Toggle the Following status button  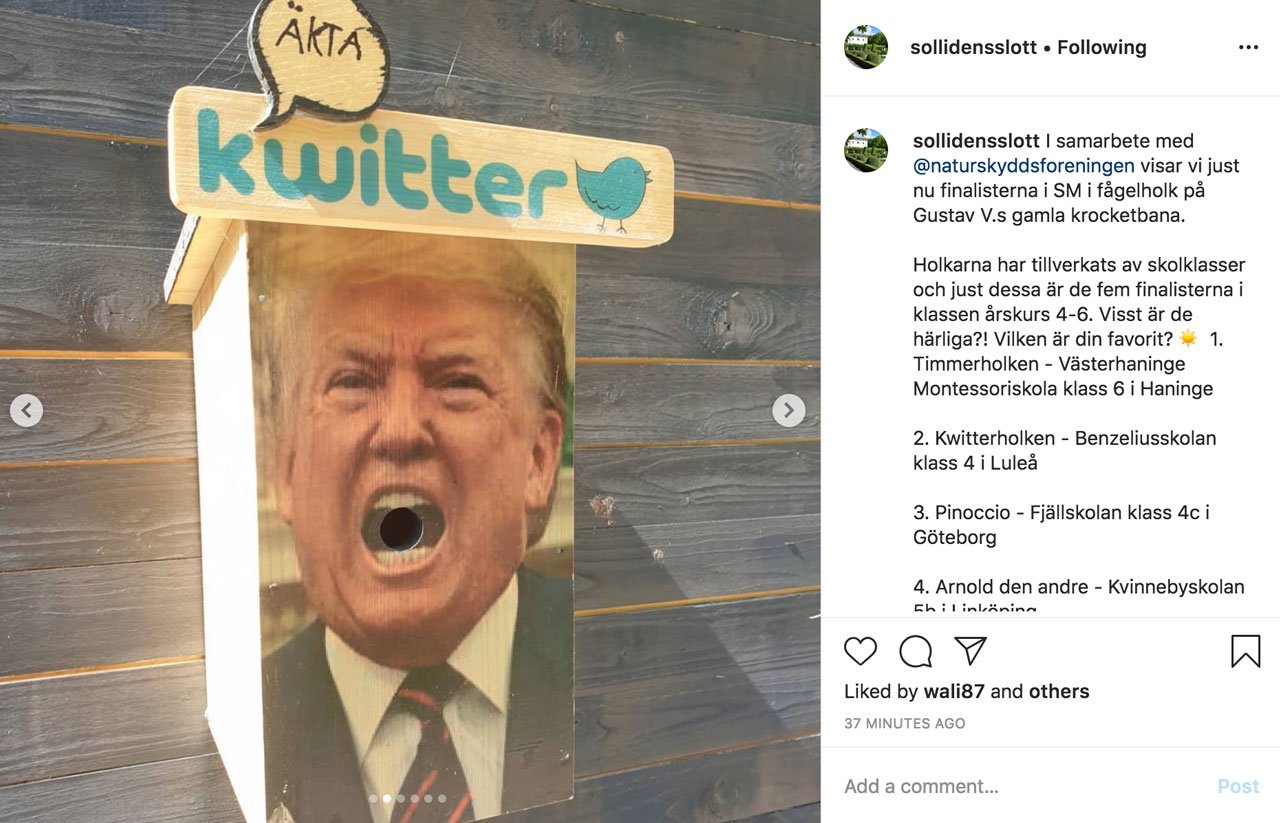1101,47
